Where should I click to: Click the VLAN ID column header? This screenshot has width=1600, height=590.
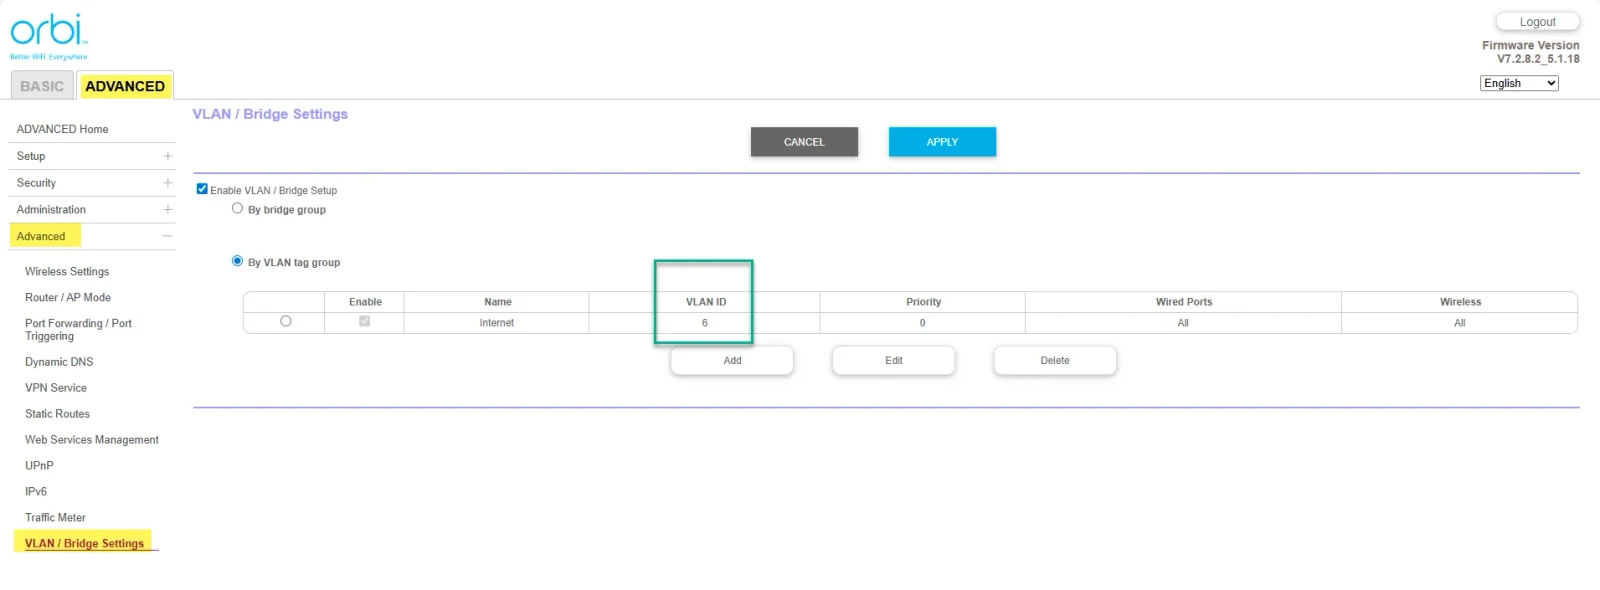[706, 302]
